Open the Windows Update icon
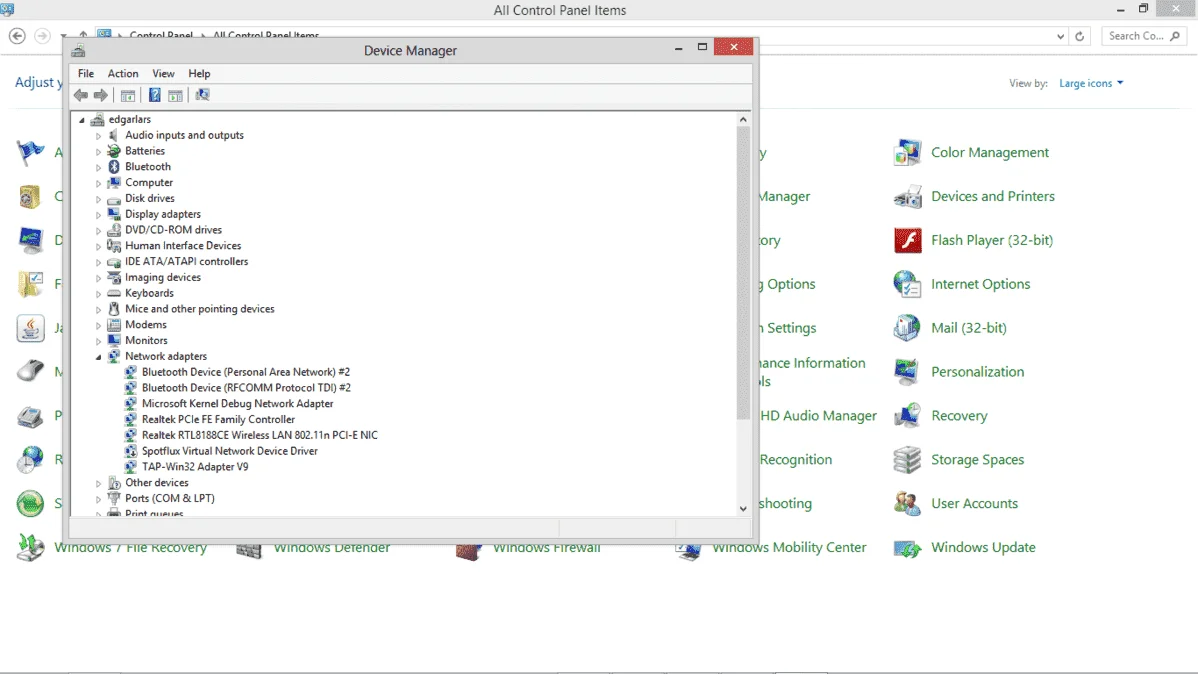Image resolution: width=1198 pixels, height=674 pixels. 907,548
